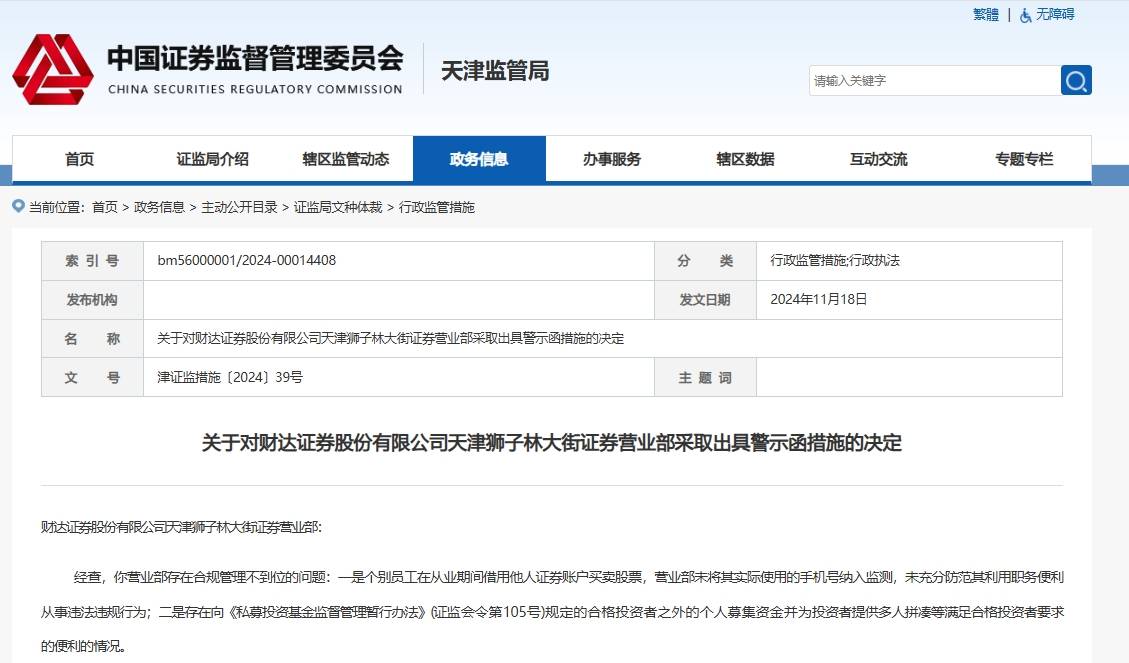Switch to Traditional Chinese via 繁體 link
The height and width of the screenshot is (663, 1129).
pyautogui.click(x=986, y=14)
